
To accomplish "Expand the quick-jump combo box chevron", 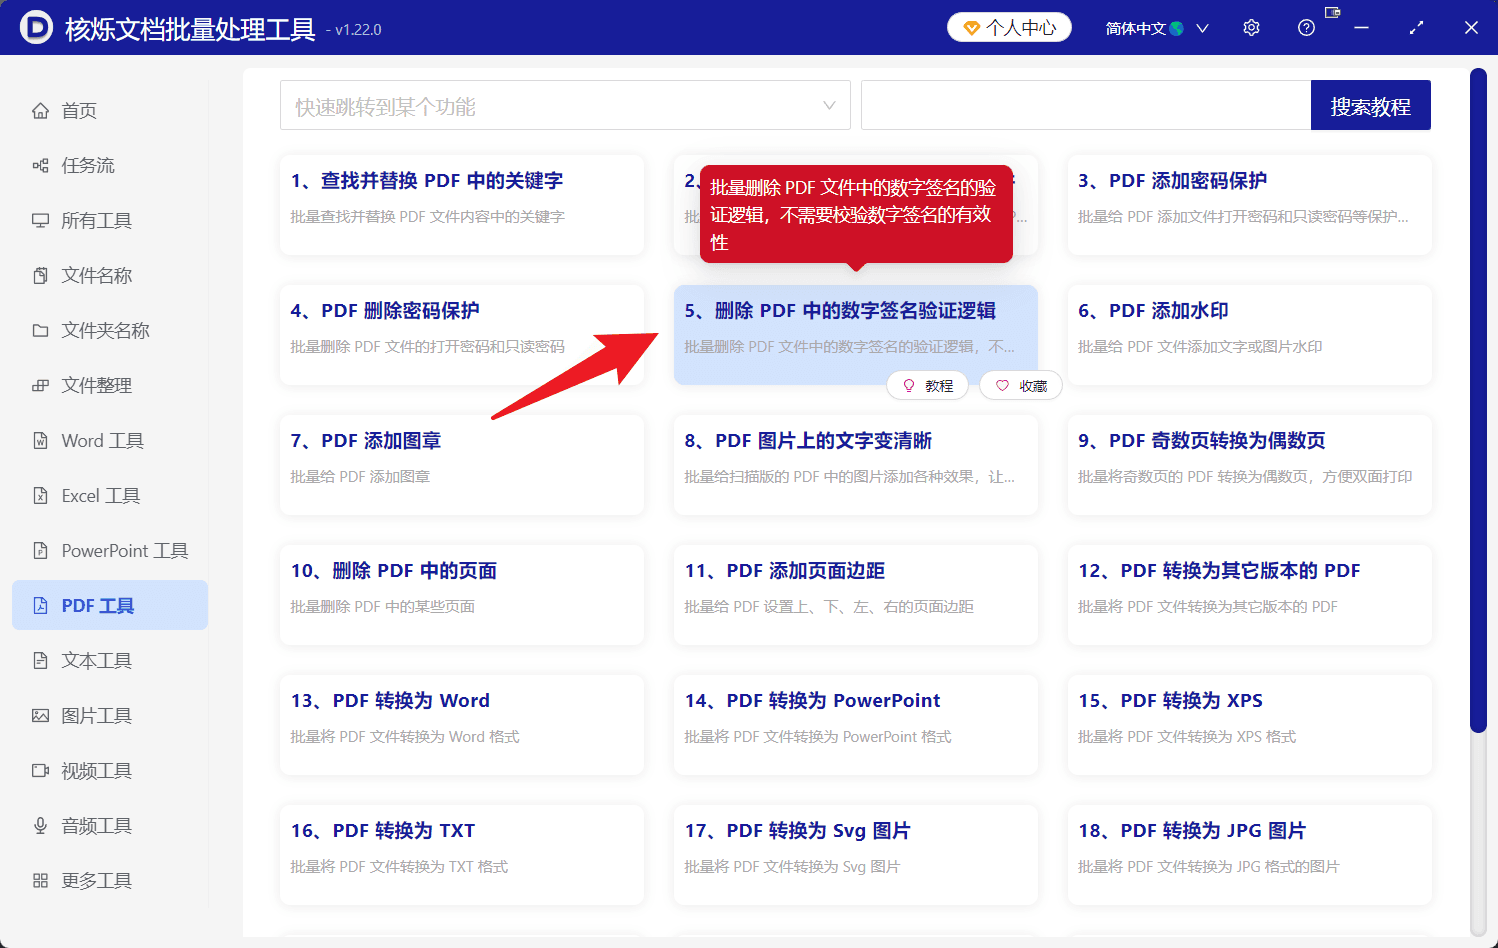I will click(829, 105).
